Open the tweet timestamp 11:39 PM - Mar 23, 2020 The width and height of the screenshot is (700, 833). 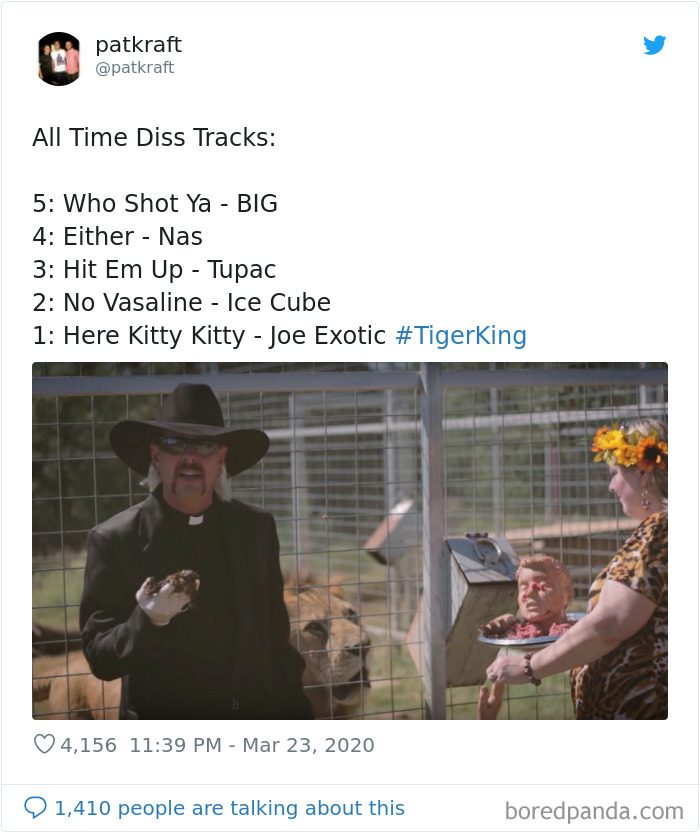pyautogui.click(x=252, y=745)
